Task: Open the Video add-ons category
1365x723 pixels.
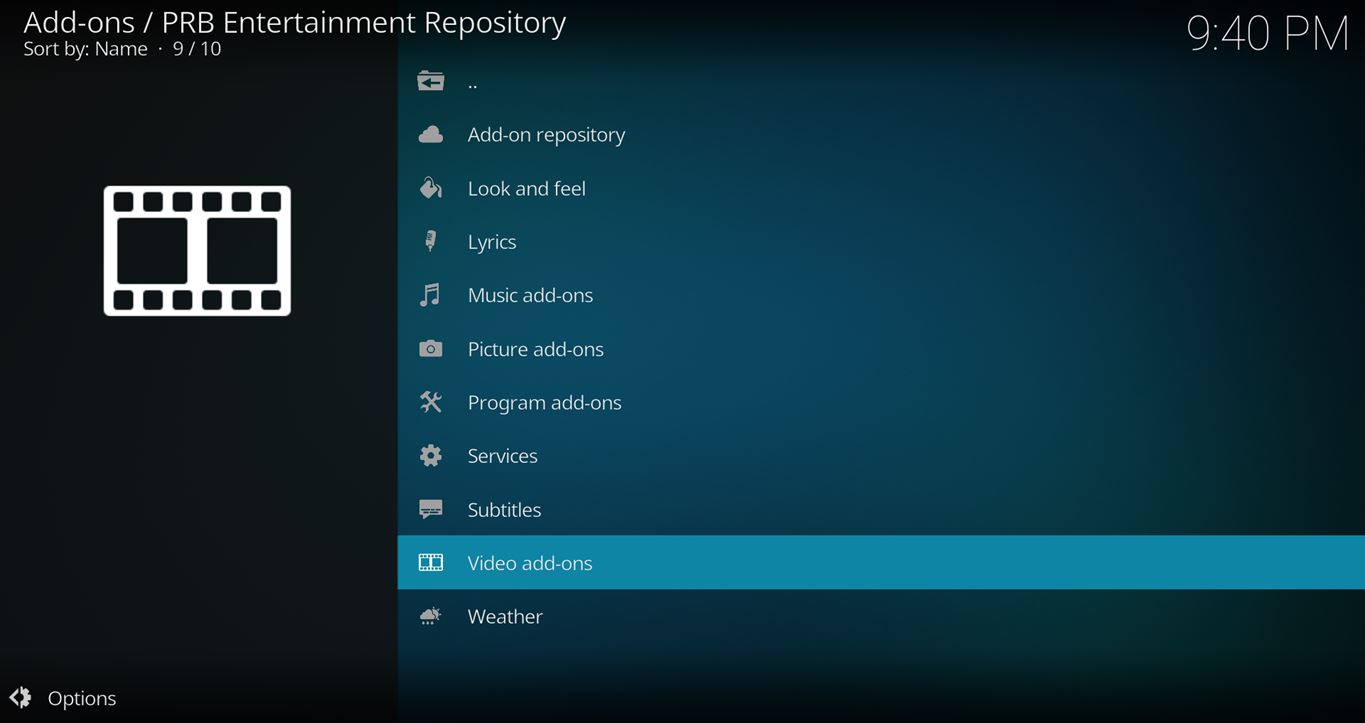Action: click(x=530, y=563)
